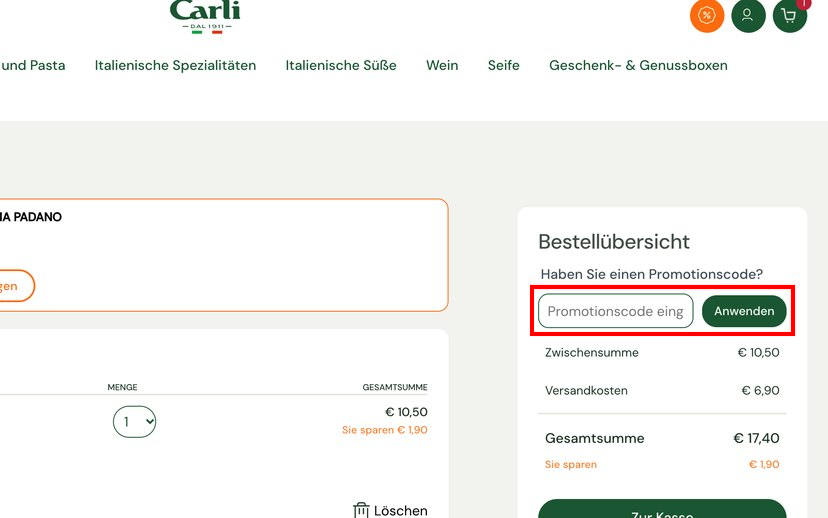Click the Gesamtsumme € 17,40 value
The image size is (828, 518).
coord(756,438)
